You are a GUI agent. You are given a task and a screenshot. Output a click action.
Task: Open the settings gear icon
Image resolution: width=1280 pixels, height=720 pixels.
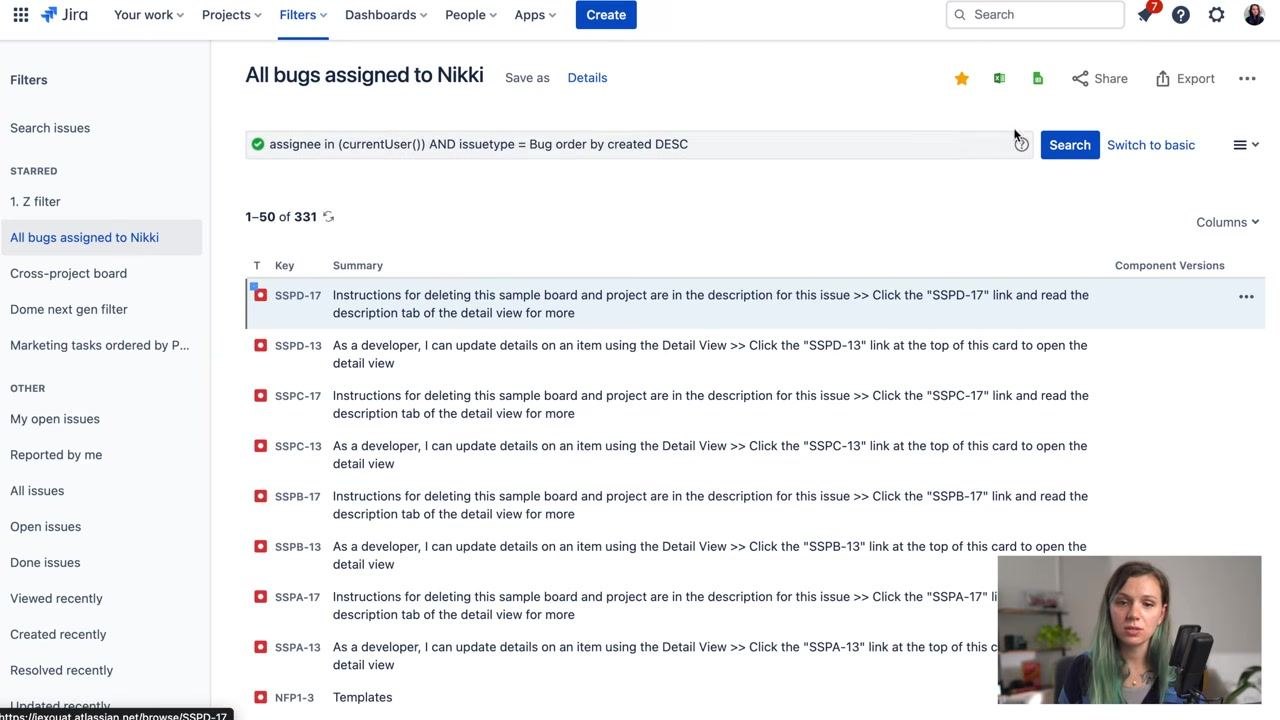click(1217, 15)
